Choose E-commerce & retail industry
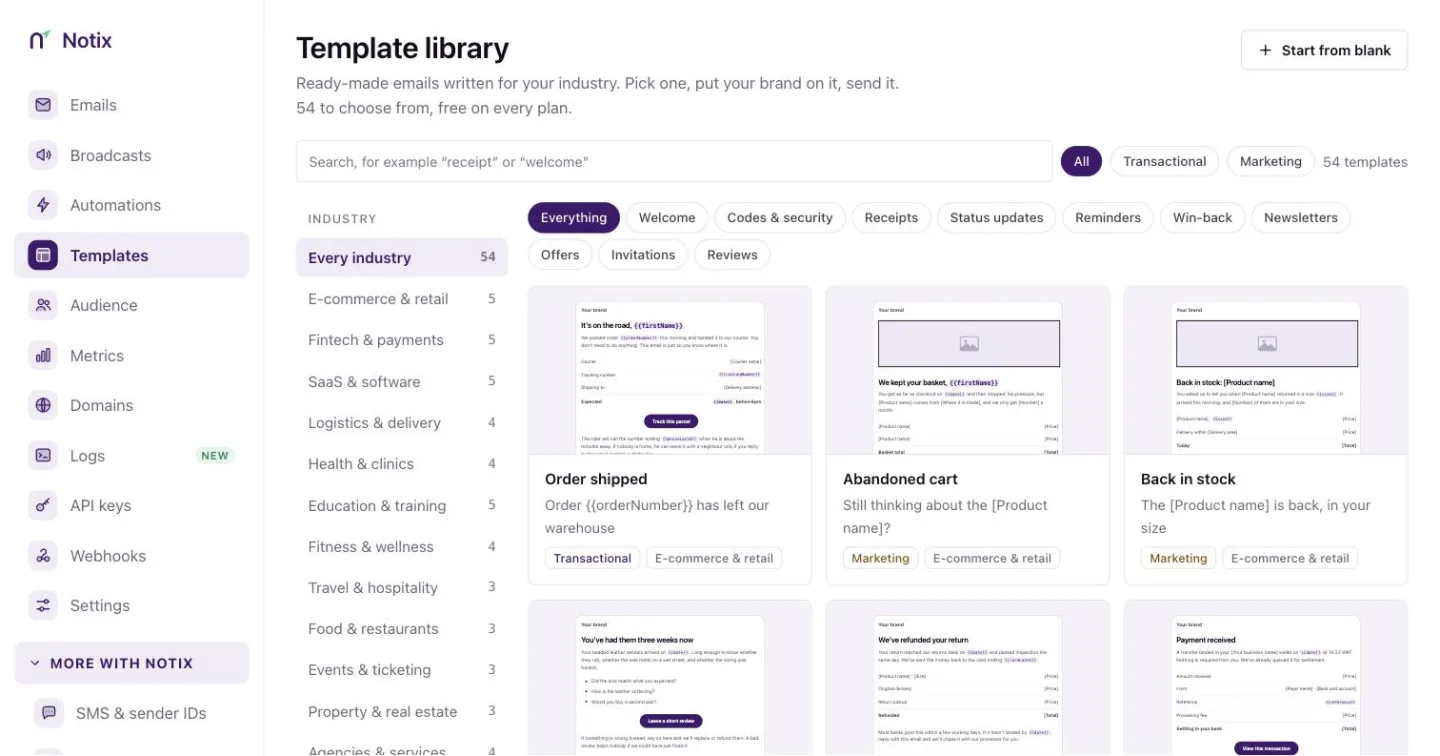Screen dimensions: 1440x756 click(x=402, y=299)
